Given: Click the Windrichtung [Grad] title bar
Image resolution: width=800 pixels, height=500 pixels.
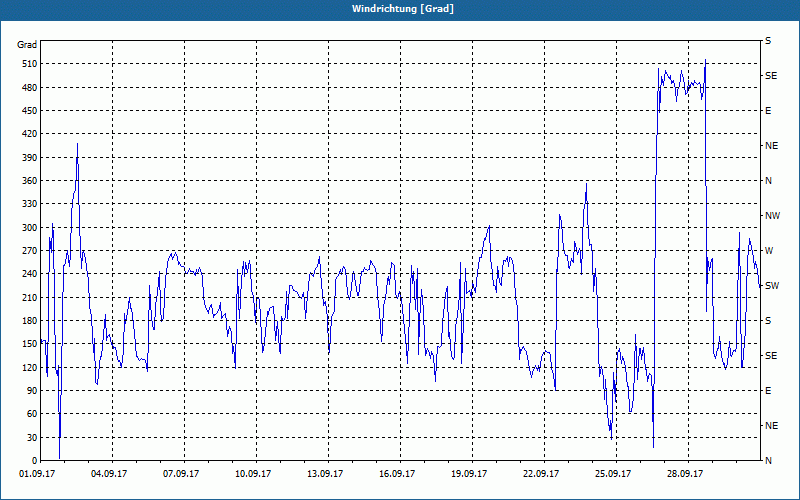Looking at the screenshot, I should coord(400,9).
